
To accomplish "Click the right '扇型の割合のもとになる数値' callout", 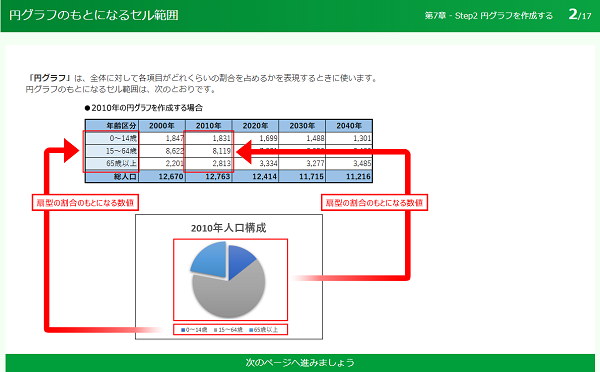I will pyautogui.click(x=374, y=202).
